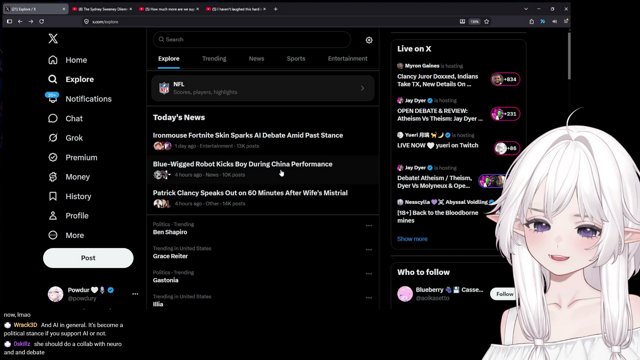
Task: Open OPEN DEBATE & REVIEW live space
Action: click(x=440, y=115)
